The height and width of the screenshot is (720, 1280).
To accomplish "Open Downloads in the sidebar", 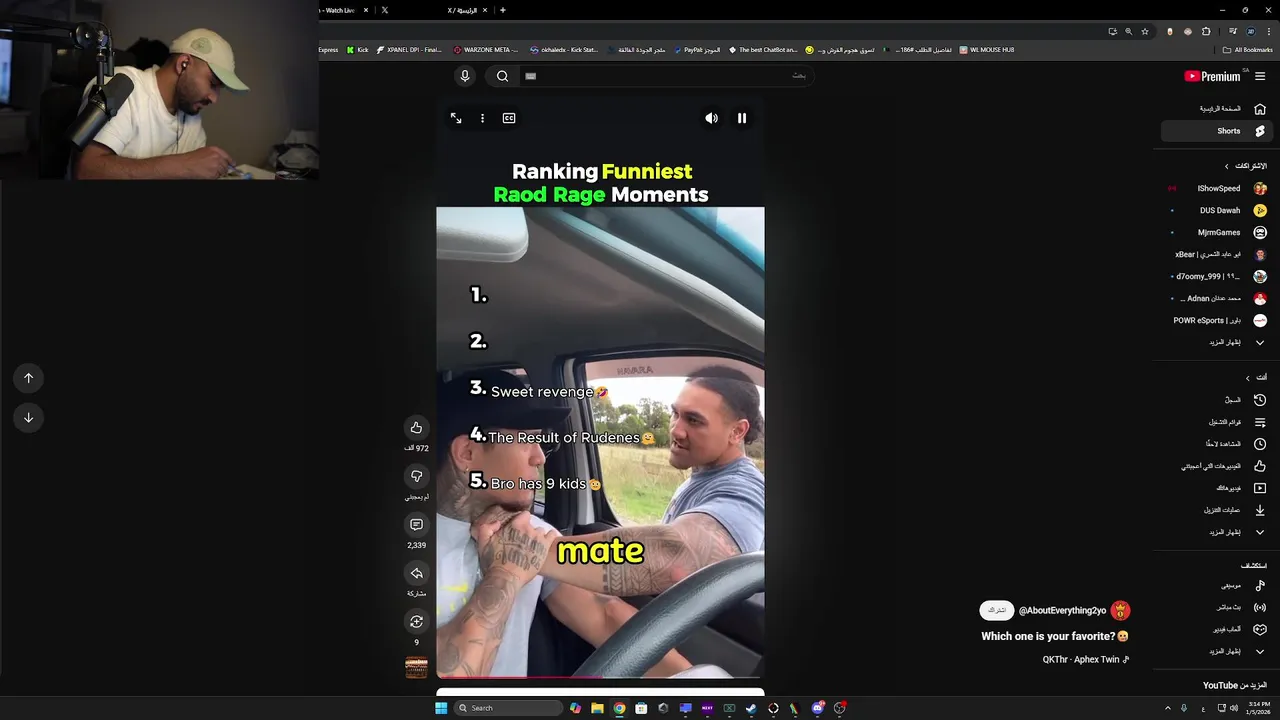I will [x=1216, y=510].
